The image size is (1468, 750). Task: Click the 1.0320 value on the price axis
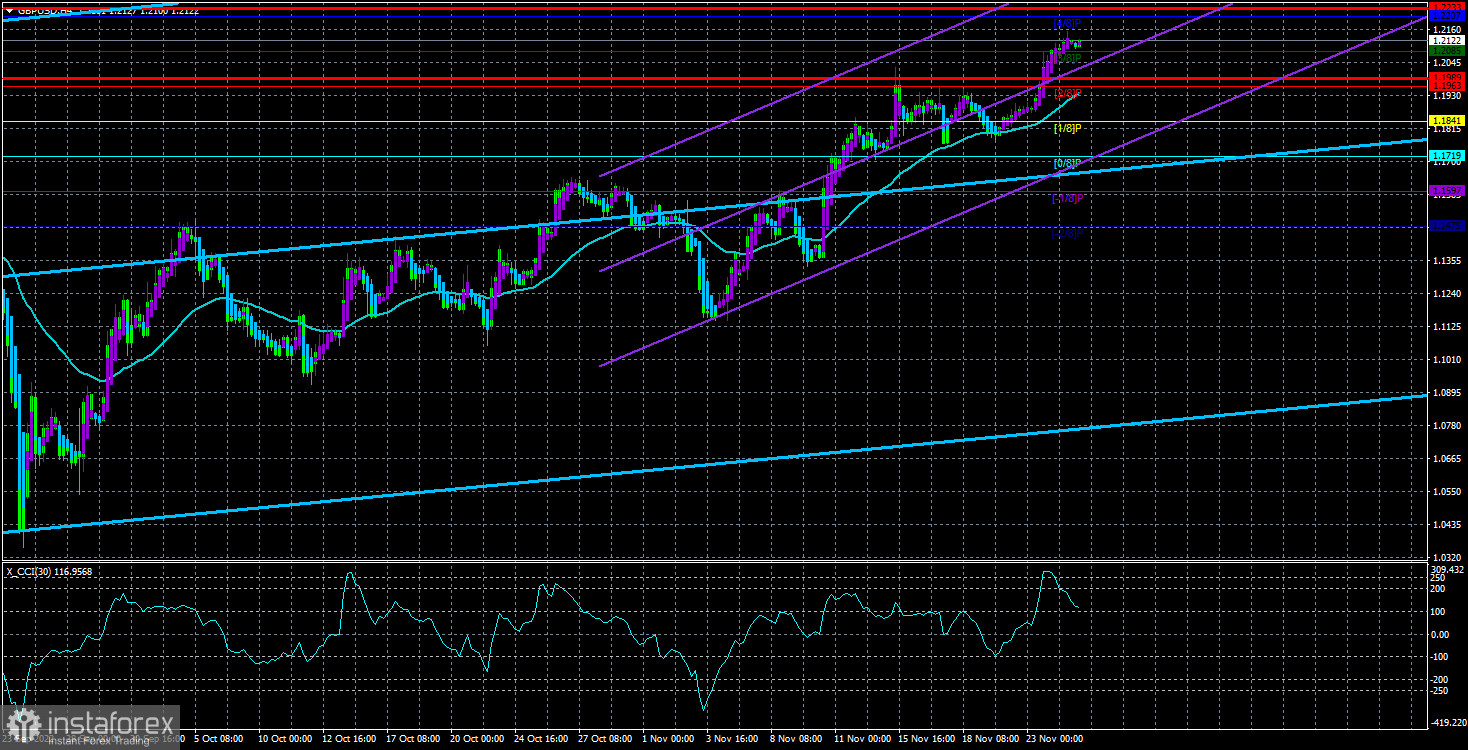[x=1445, y=557]
